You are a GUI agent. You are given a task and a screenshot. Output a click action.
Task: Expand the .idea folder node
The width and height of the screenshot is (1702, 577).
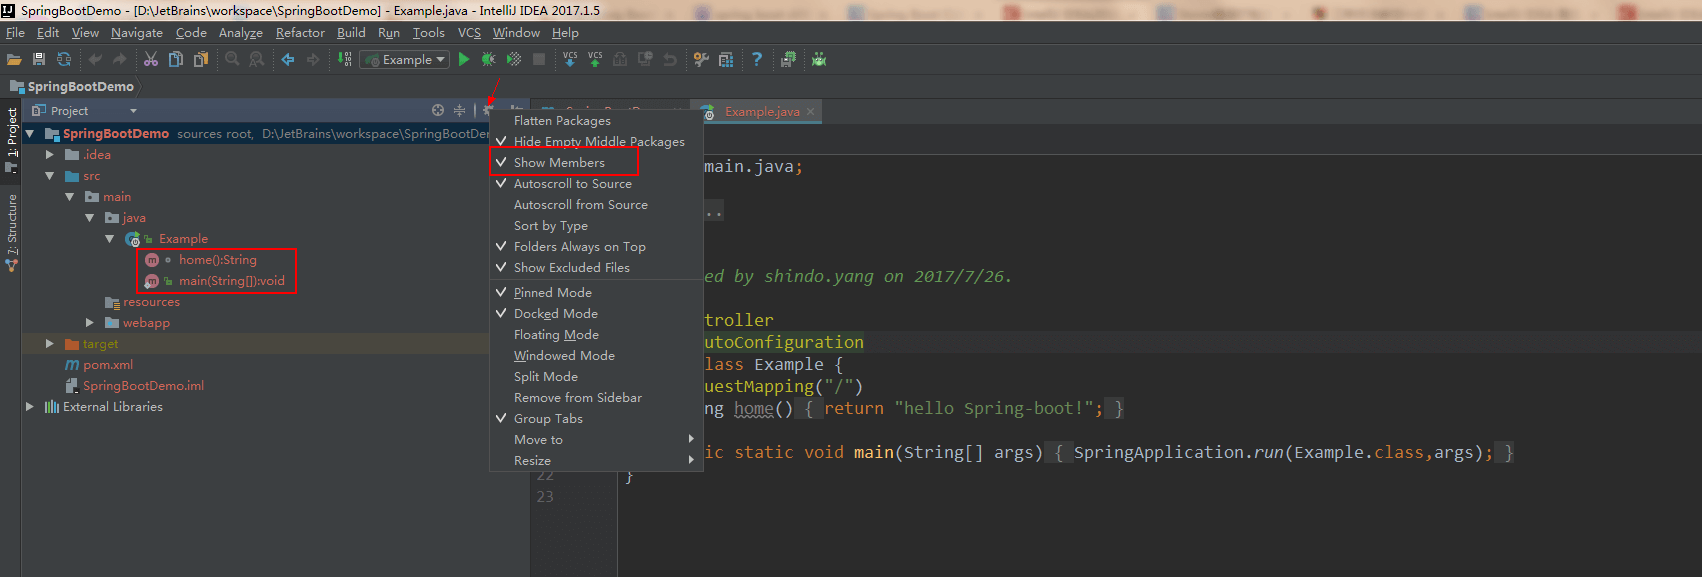[50, 155]
